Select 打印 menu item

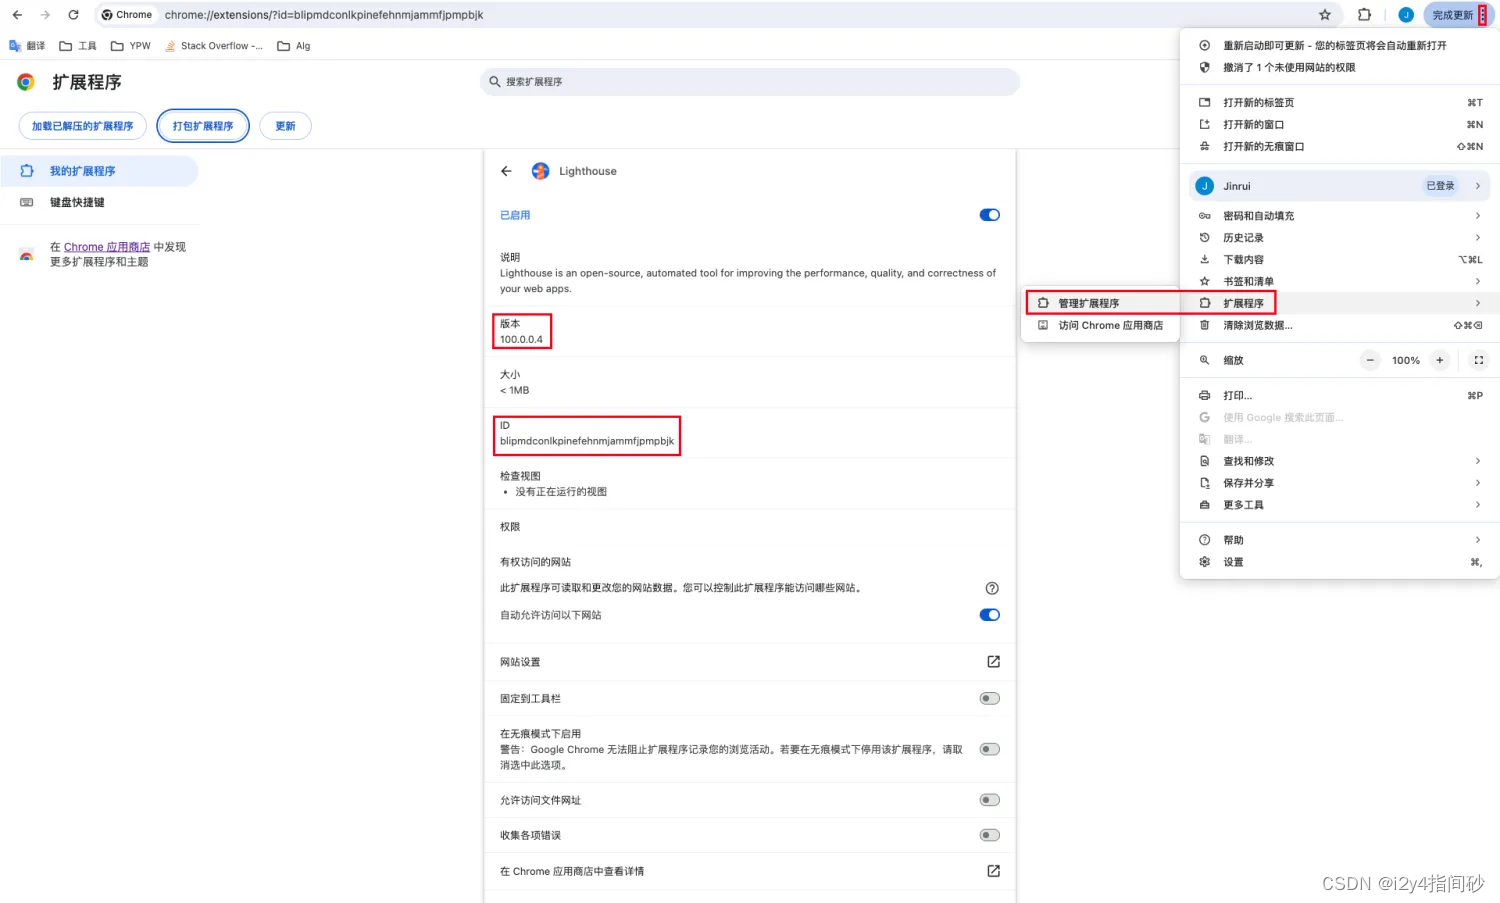pyautogui.click(x=1340, y=396)
